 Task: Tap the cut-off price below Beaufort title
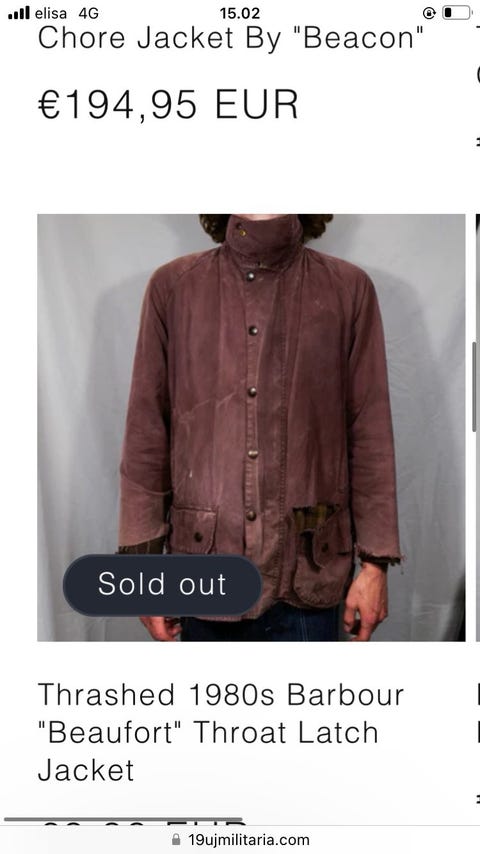click(143, 821)
